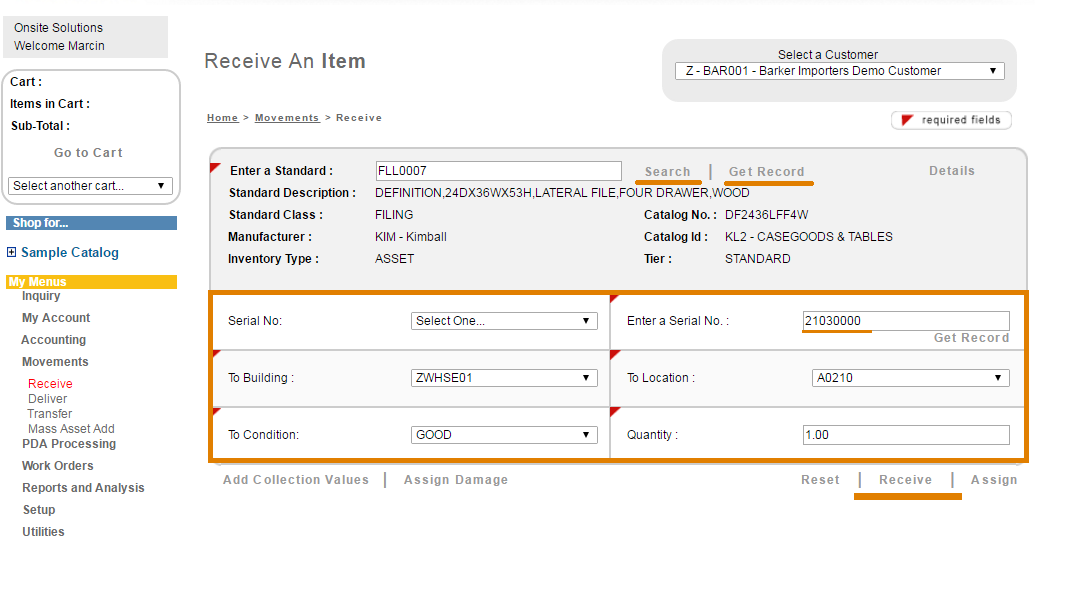Select Mass Asset Add in sidebar
Screen dimensions: 1065x592
71,429
